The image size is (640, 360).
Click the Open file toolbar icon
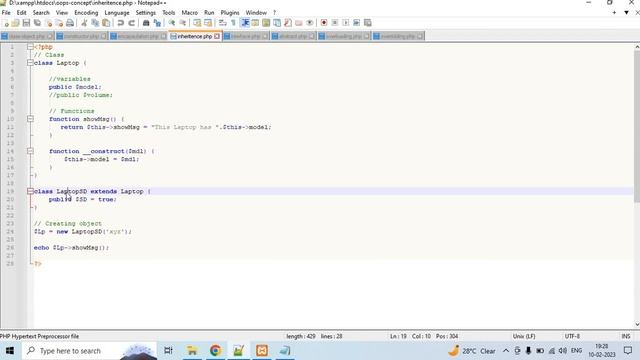(16, 23)
